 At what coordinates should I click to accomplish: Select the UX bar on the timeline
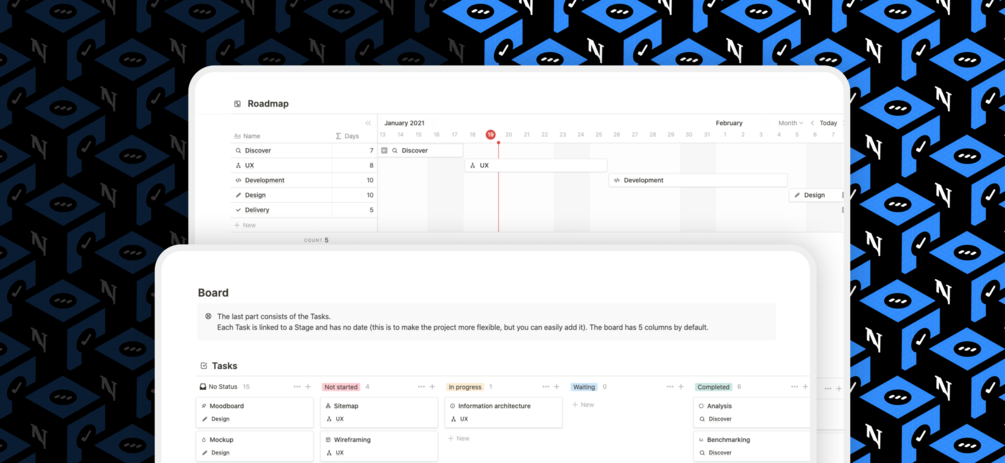click(x=536, y=165)
